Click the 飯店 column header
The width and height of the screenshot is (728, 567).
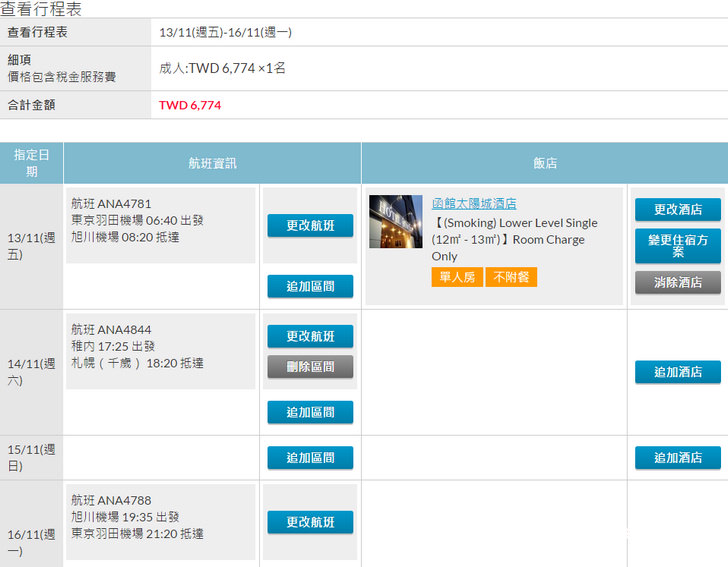[x=545, y=163]
